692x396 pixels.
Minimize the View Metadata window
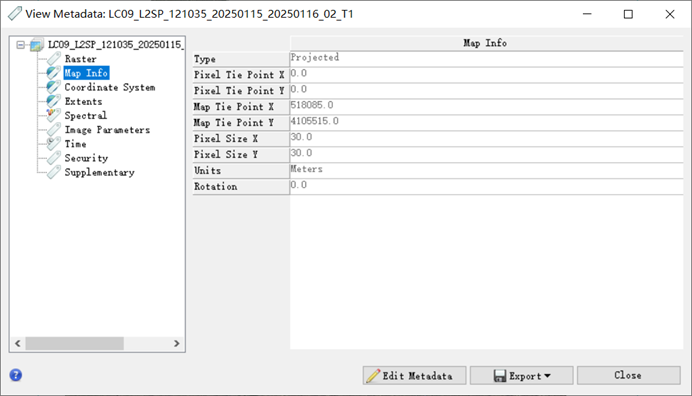pos(587,14)
